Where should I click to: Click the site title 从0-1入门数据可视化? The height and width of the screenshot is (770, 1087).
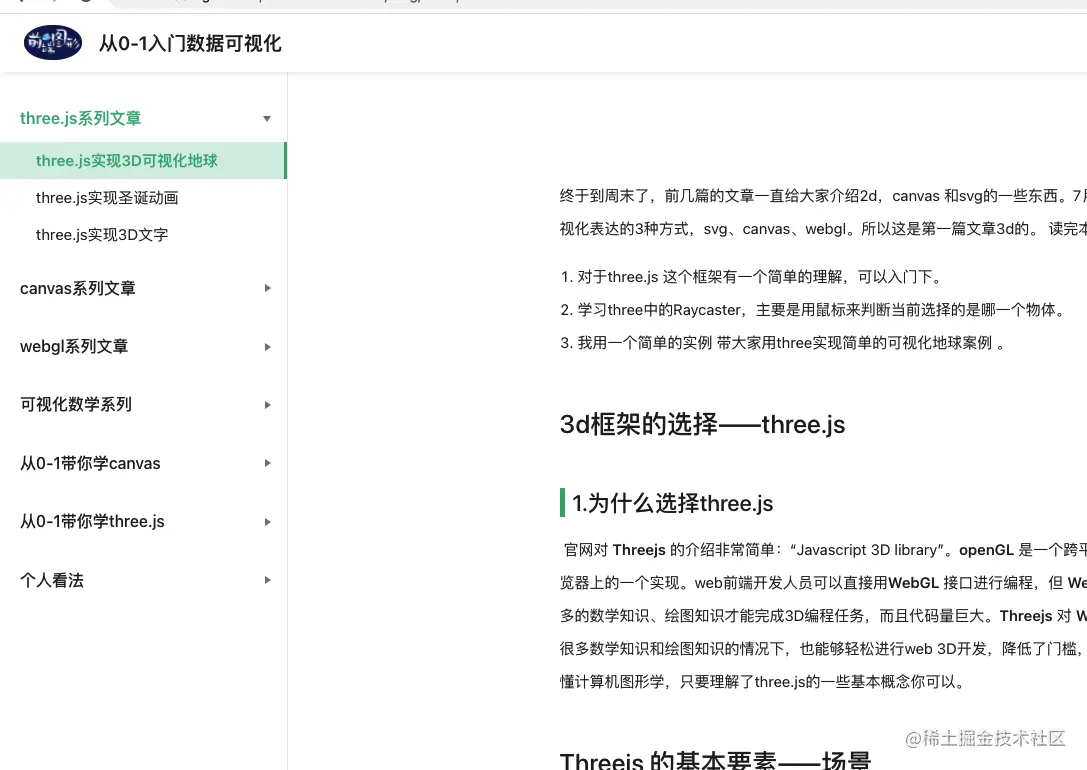coord(190,43)
